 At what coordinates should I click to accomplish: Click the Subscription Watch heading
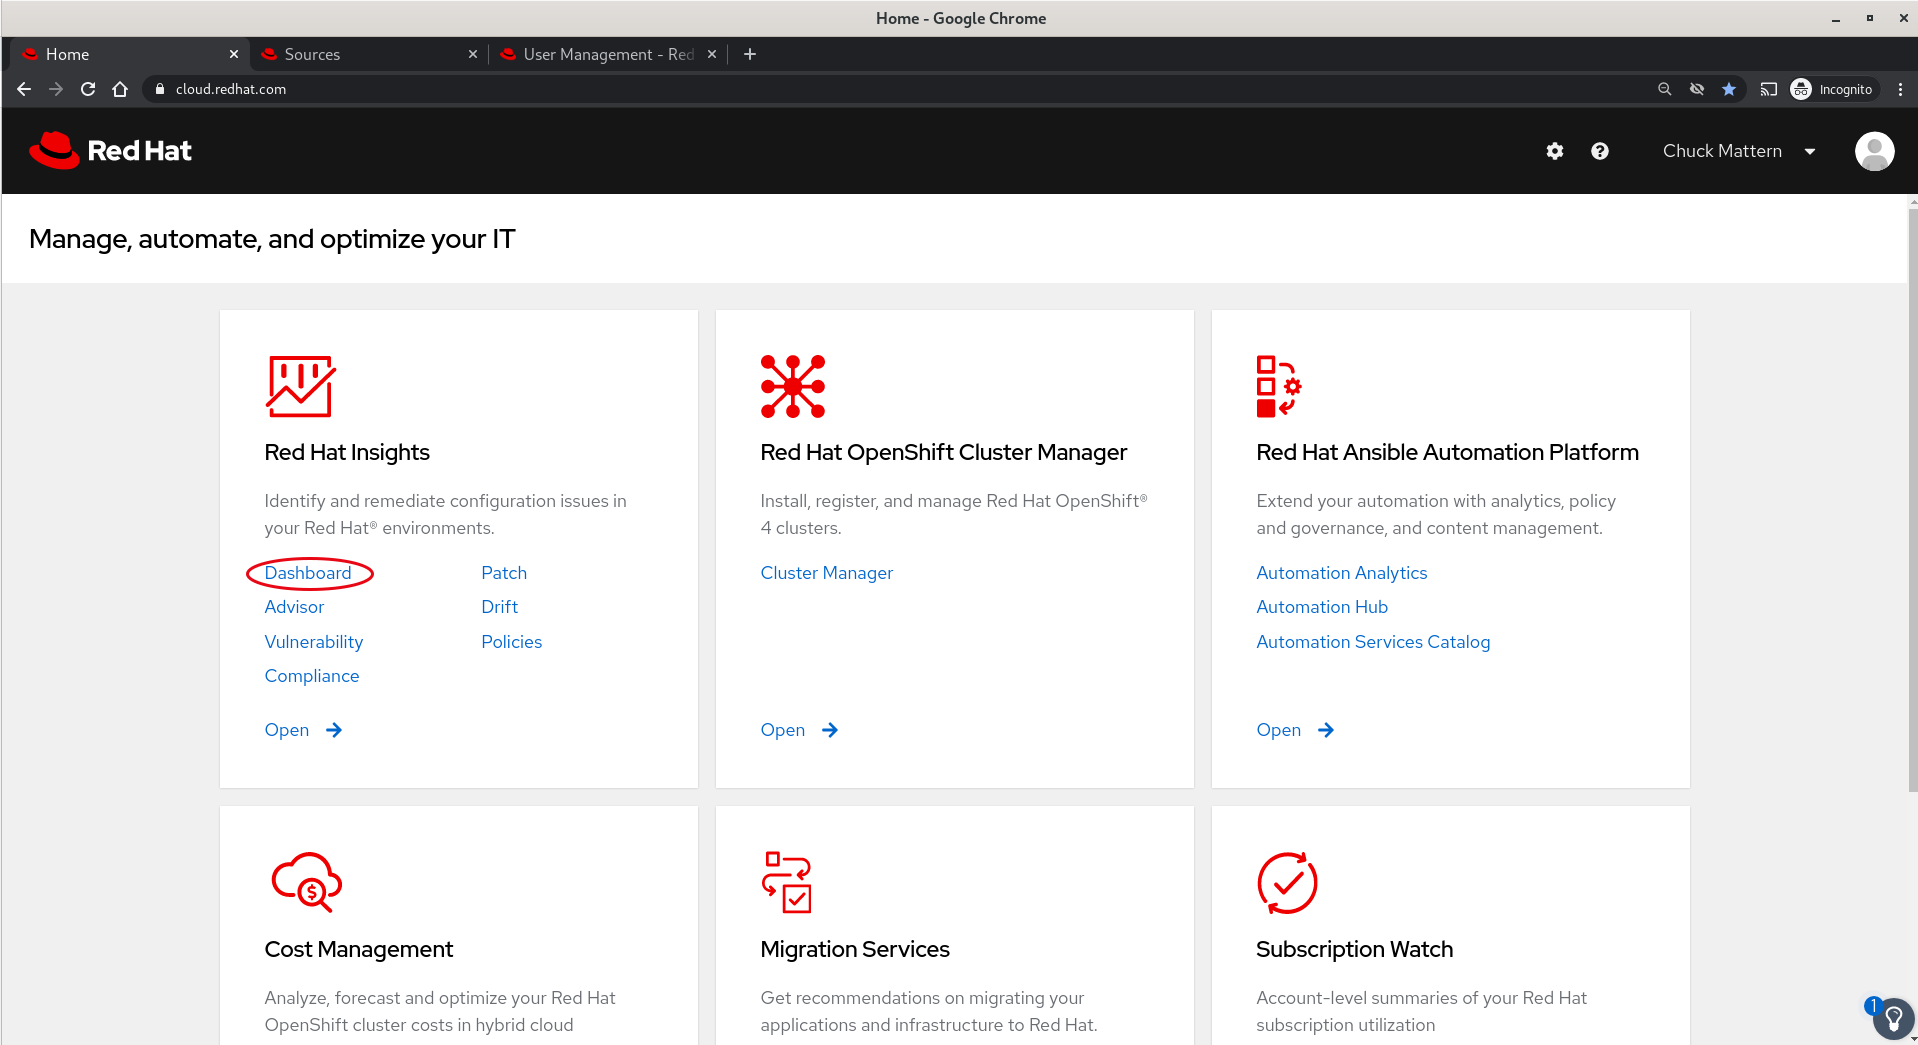point(1355,949)
